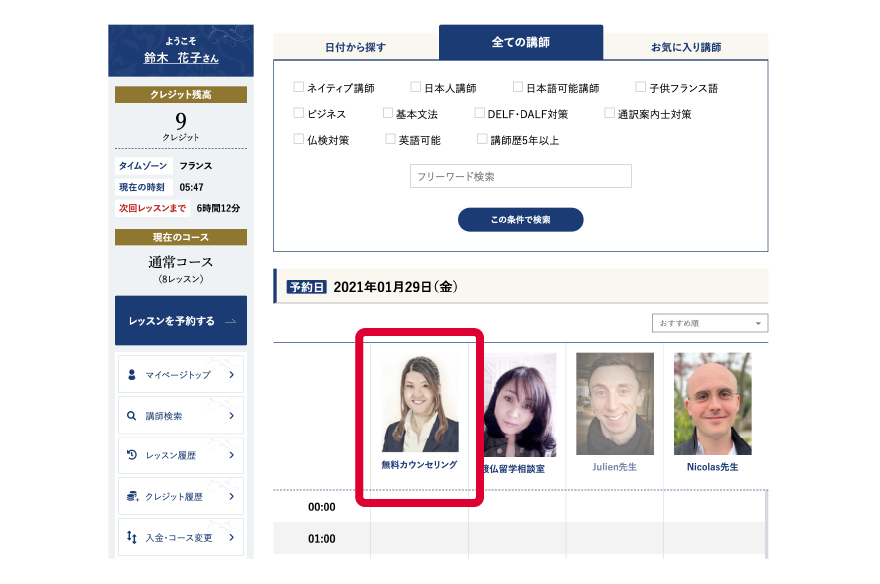Enable the DELF・DALF対策 checkbox
Image resolution: width=880 pixels, height=584 pixels.
[480, 112]
